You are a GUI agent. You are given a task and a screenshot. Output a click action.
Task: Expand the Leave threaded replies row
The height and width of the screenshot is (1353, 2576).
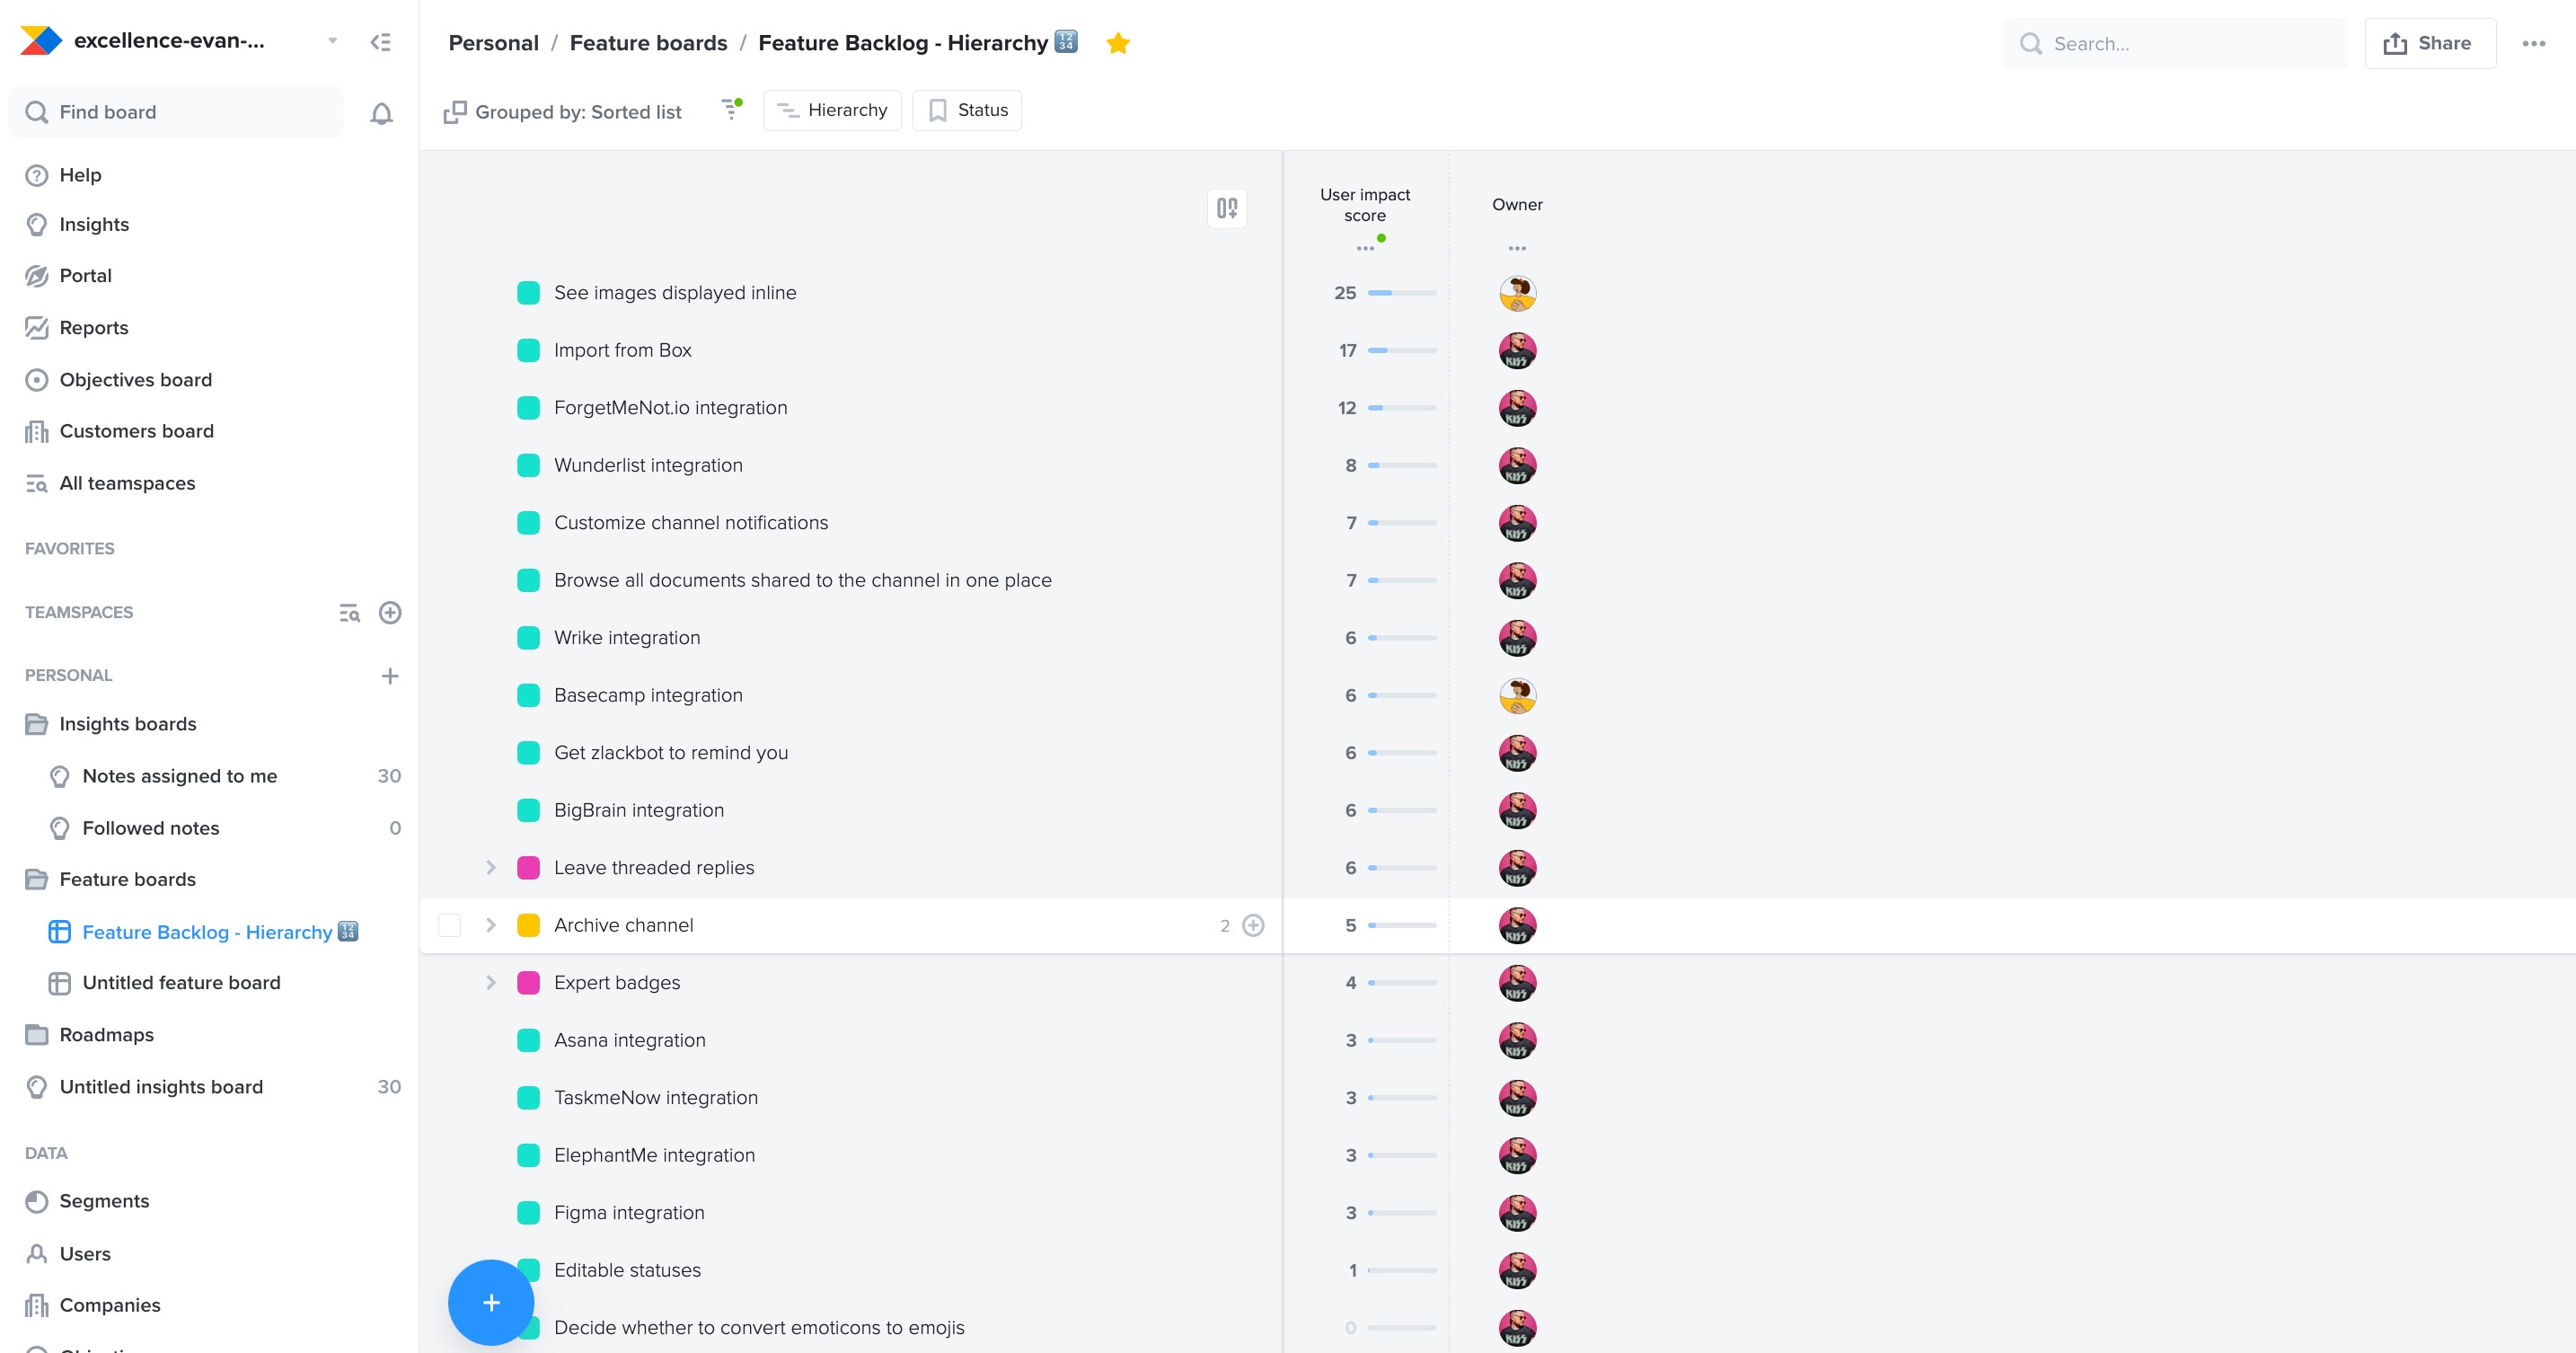click(491, 867)
